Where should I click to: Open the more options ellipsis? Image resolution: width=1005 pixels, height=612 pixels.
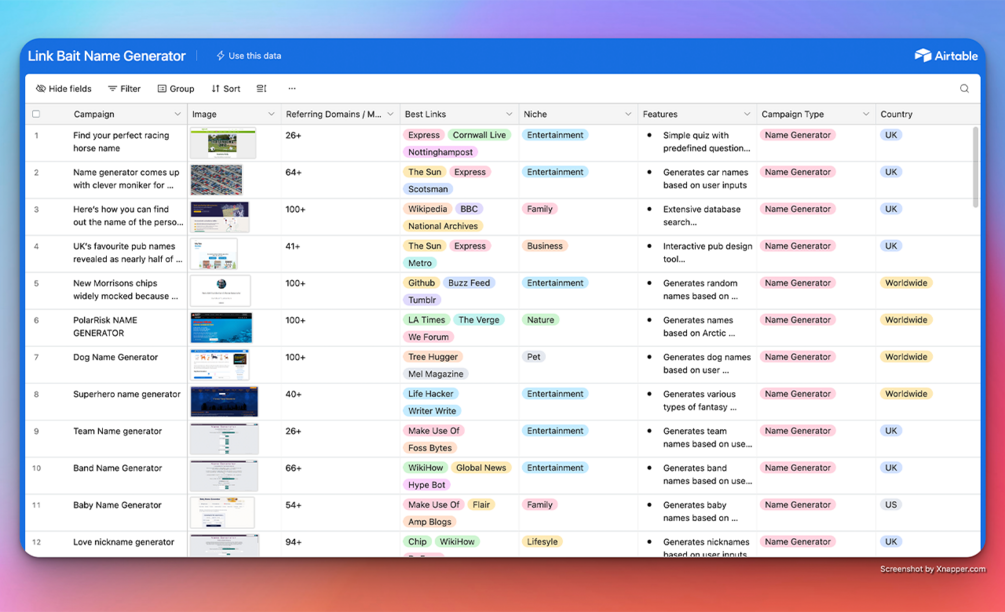click(292, 88)
